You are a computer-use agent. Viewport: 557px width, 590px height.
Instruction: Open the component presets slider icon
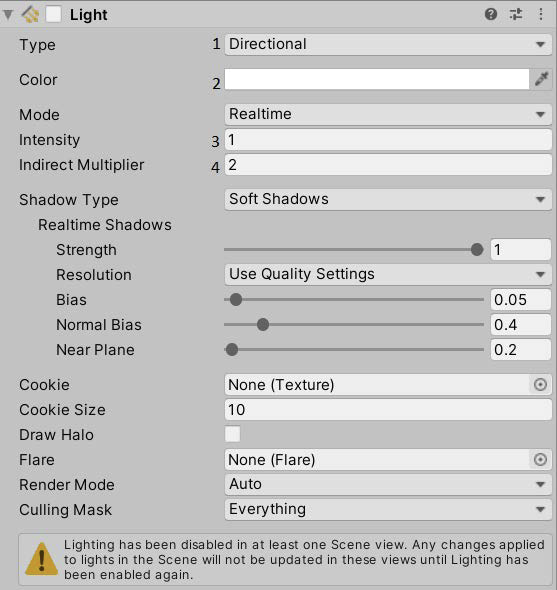[516, 14]
